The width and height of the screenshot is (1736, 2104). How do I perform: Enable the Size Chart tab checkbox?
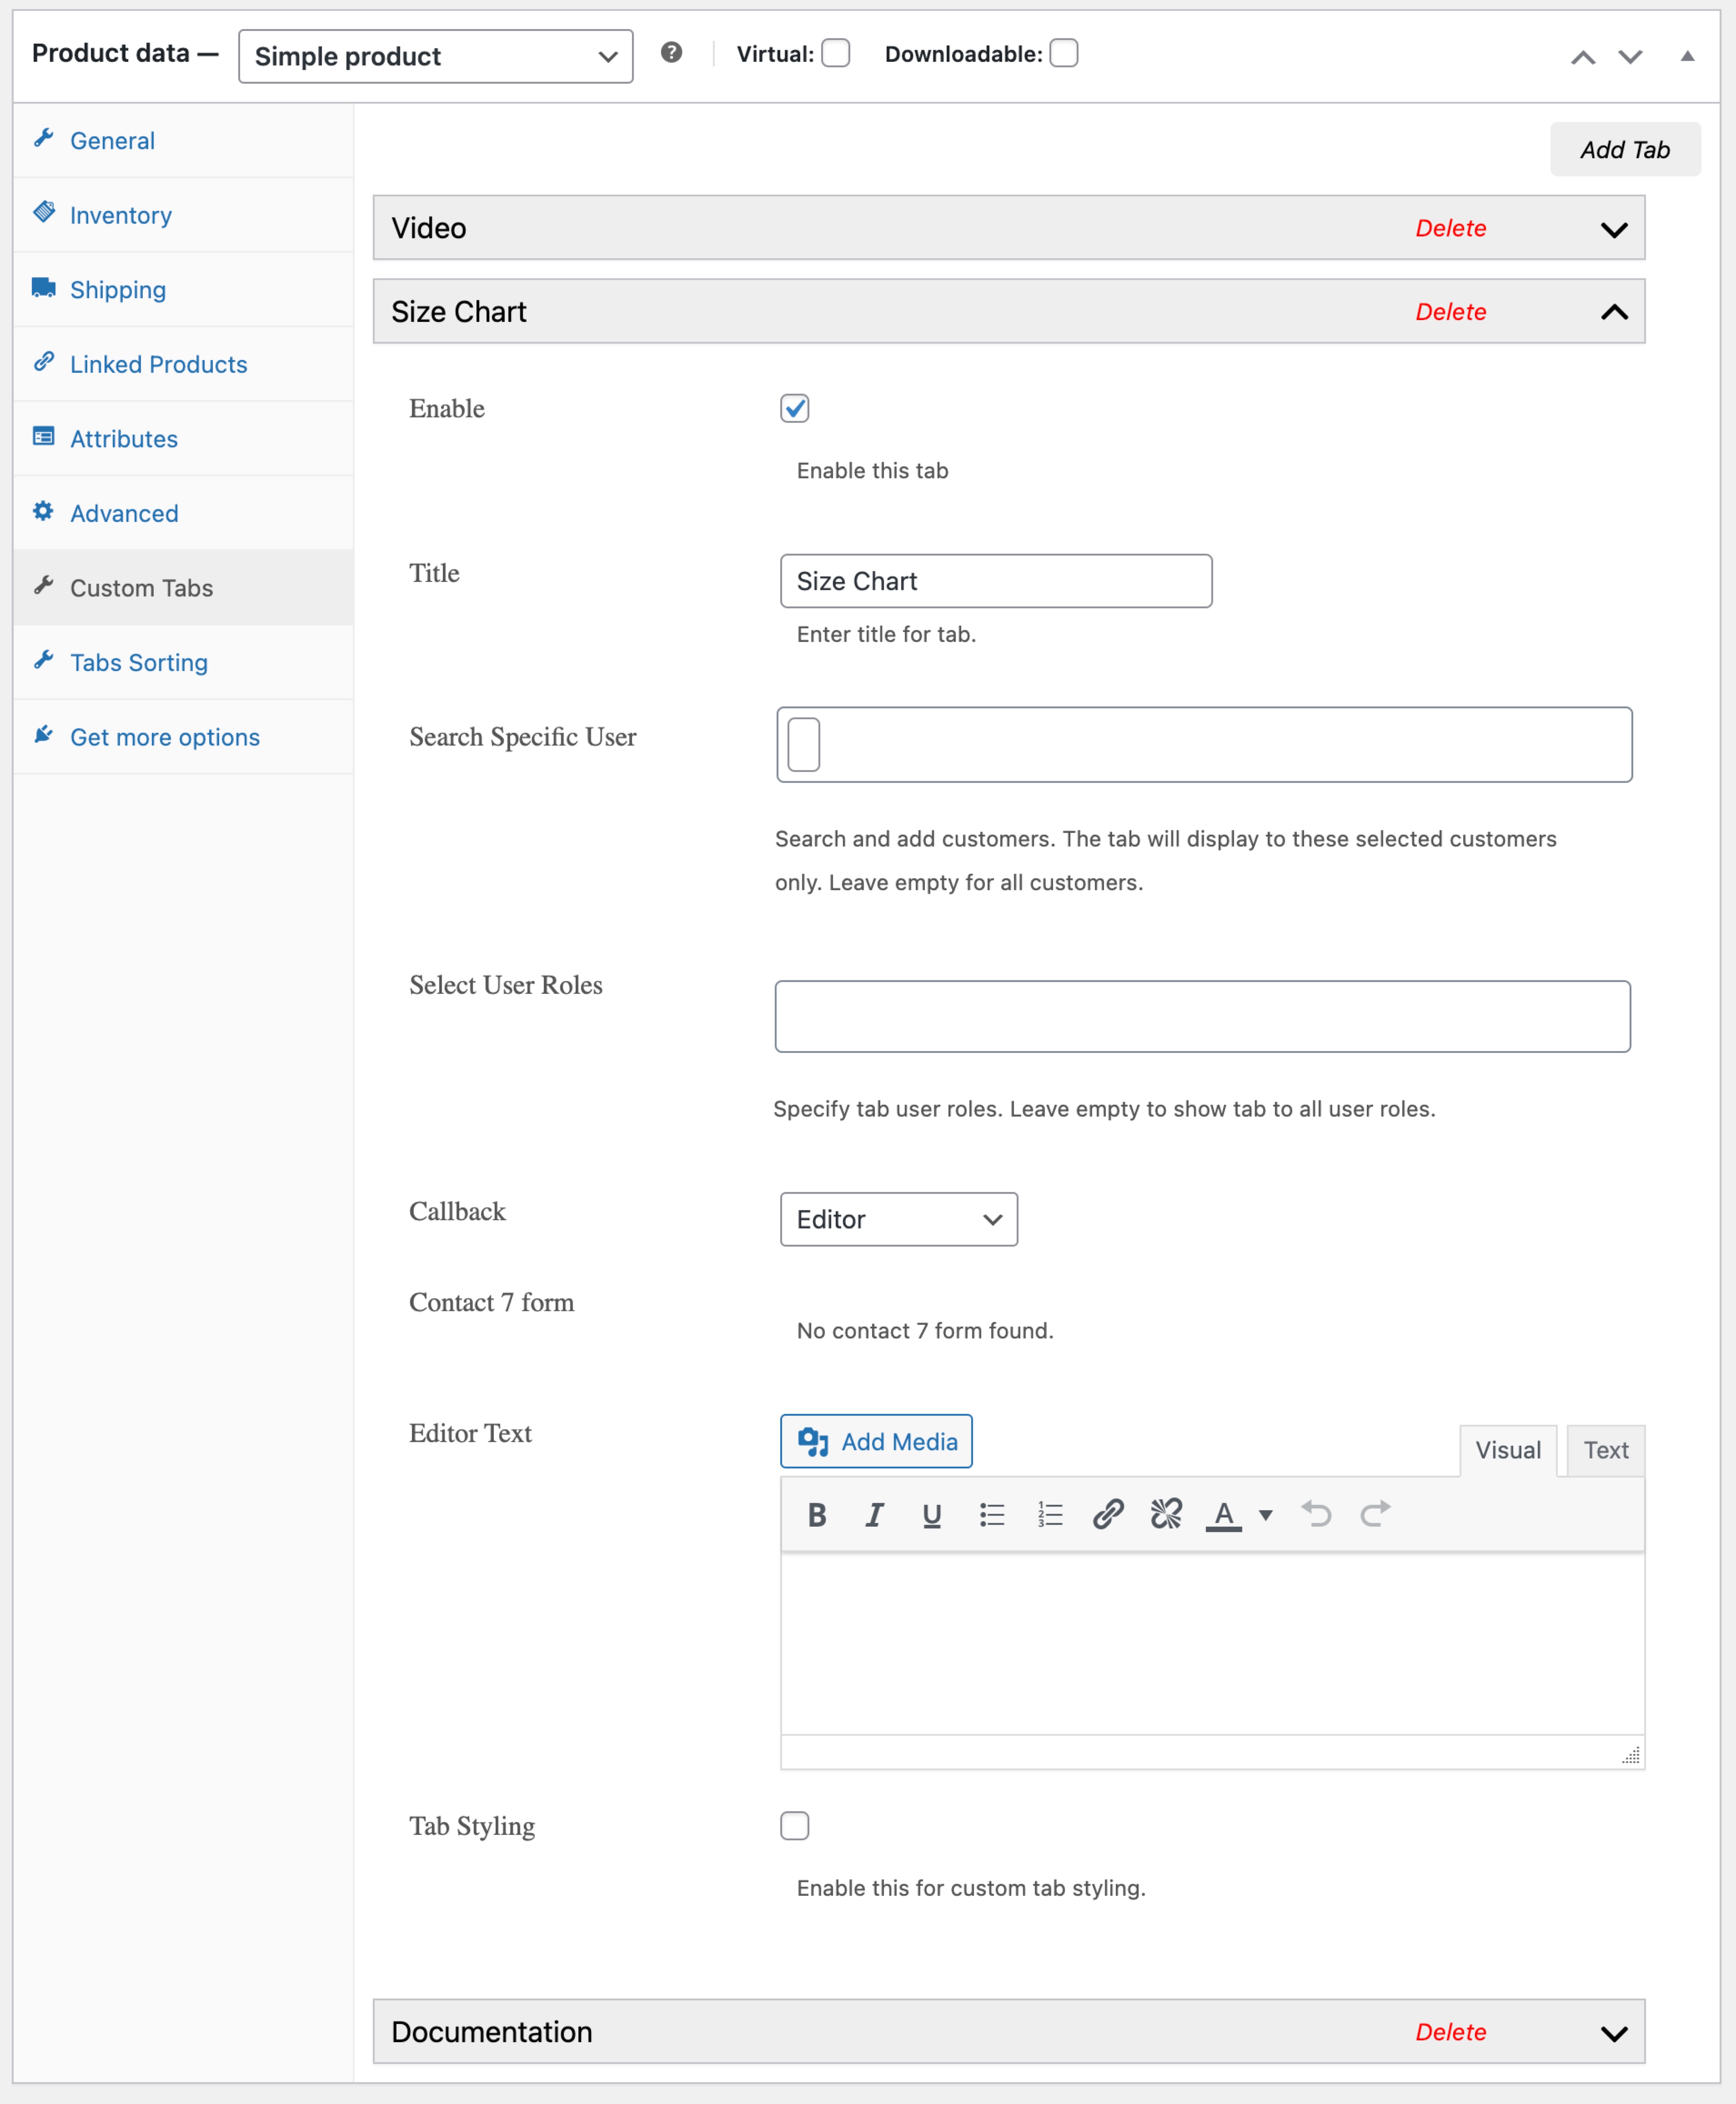pos(794,408)
